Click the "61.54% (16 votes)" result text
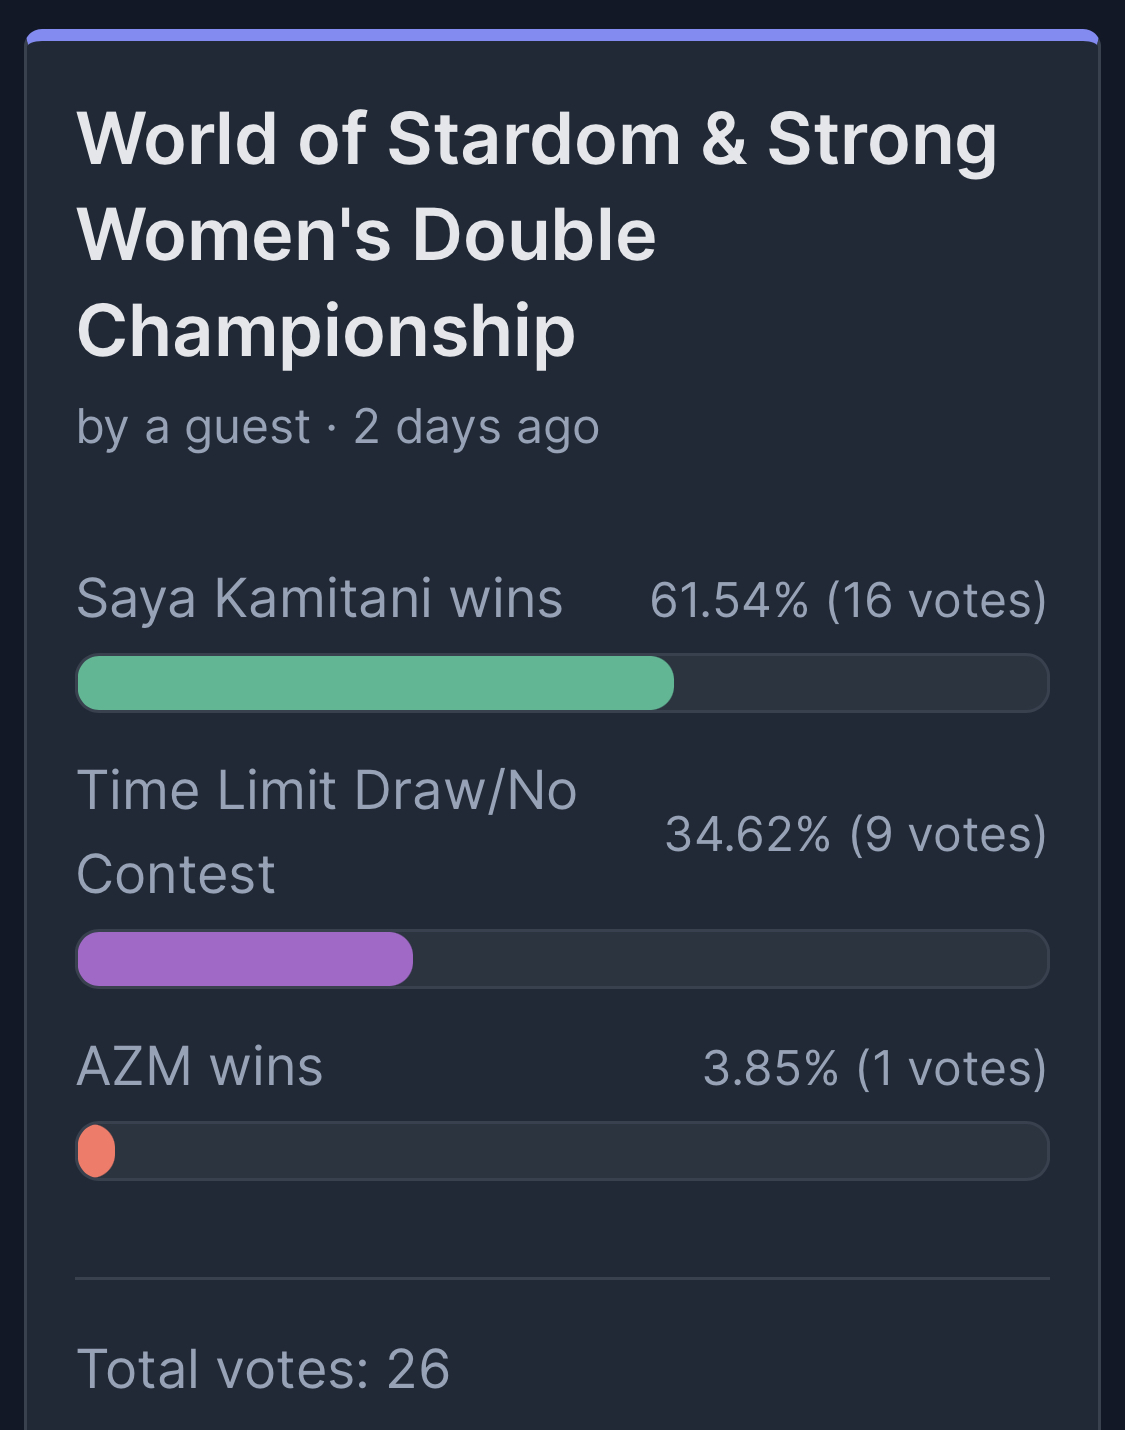The image size is (1125, 1430). click(x=848, y=600)
